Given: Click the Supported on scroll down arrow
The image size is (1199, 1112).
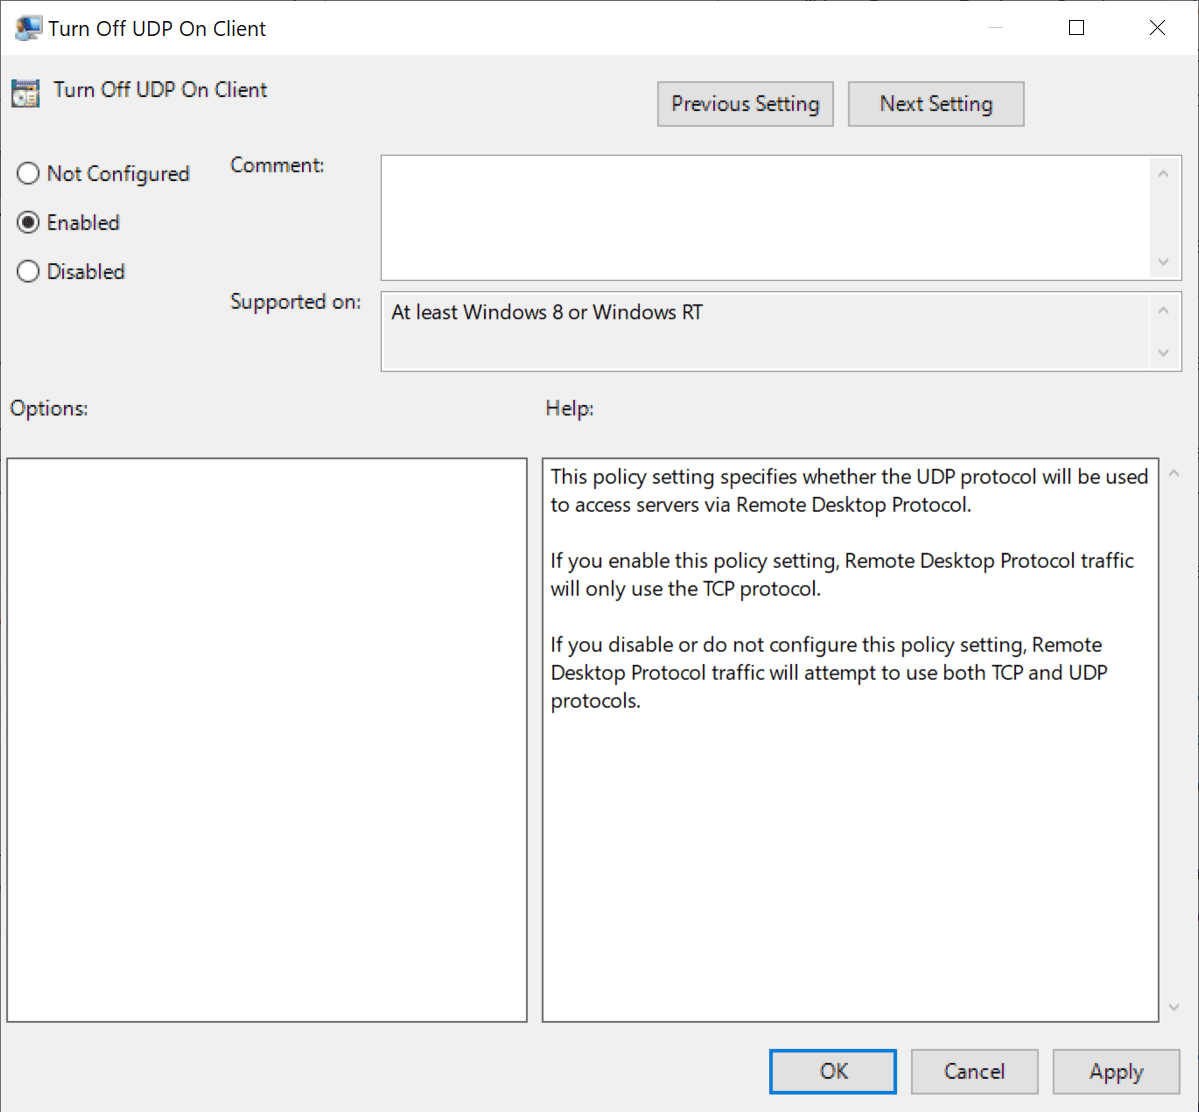Looking at the screenshot, I should pyautogui.click(x=1163, y=353).
